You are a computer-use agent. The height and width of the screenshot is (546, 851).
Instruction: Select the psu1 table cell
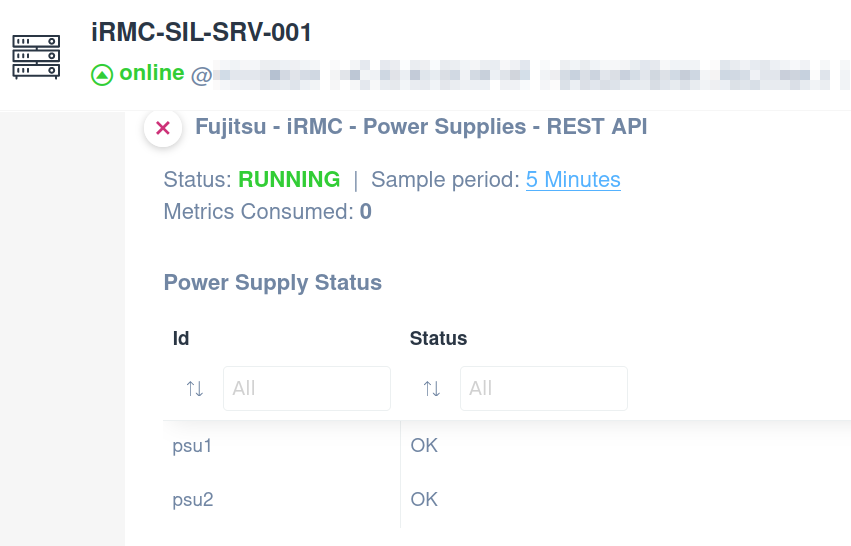[192, 446]
